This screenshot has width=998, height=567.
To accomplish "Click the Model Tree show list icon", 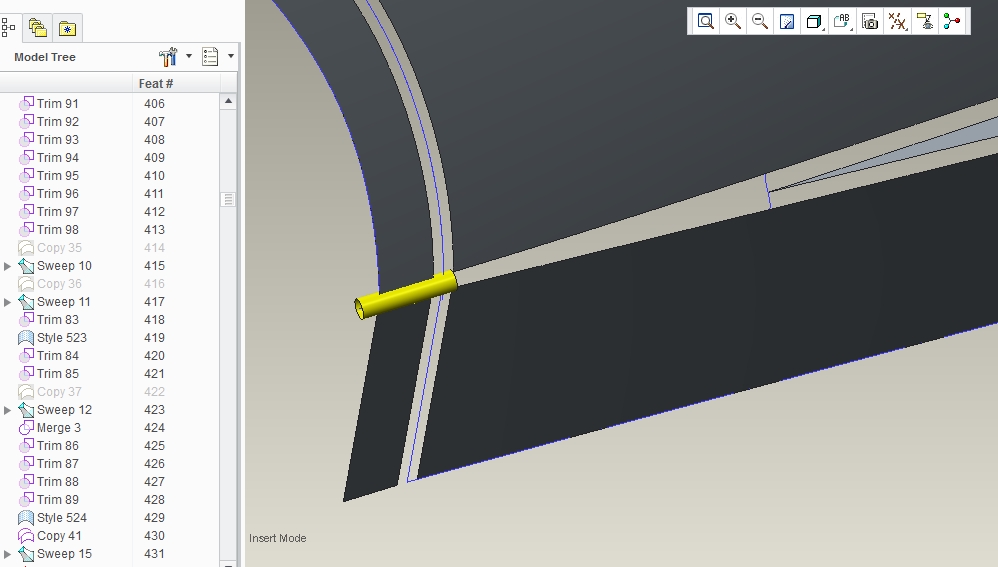I will coord(210,57).
